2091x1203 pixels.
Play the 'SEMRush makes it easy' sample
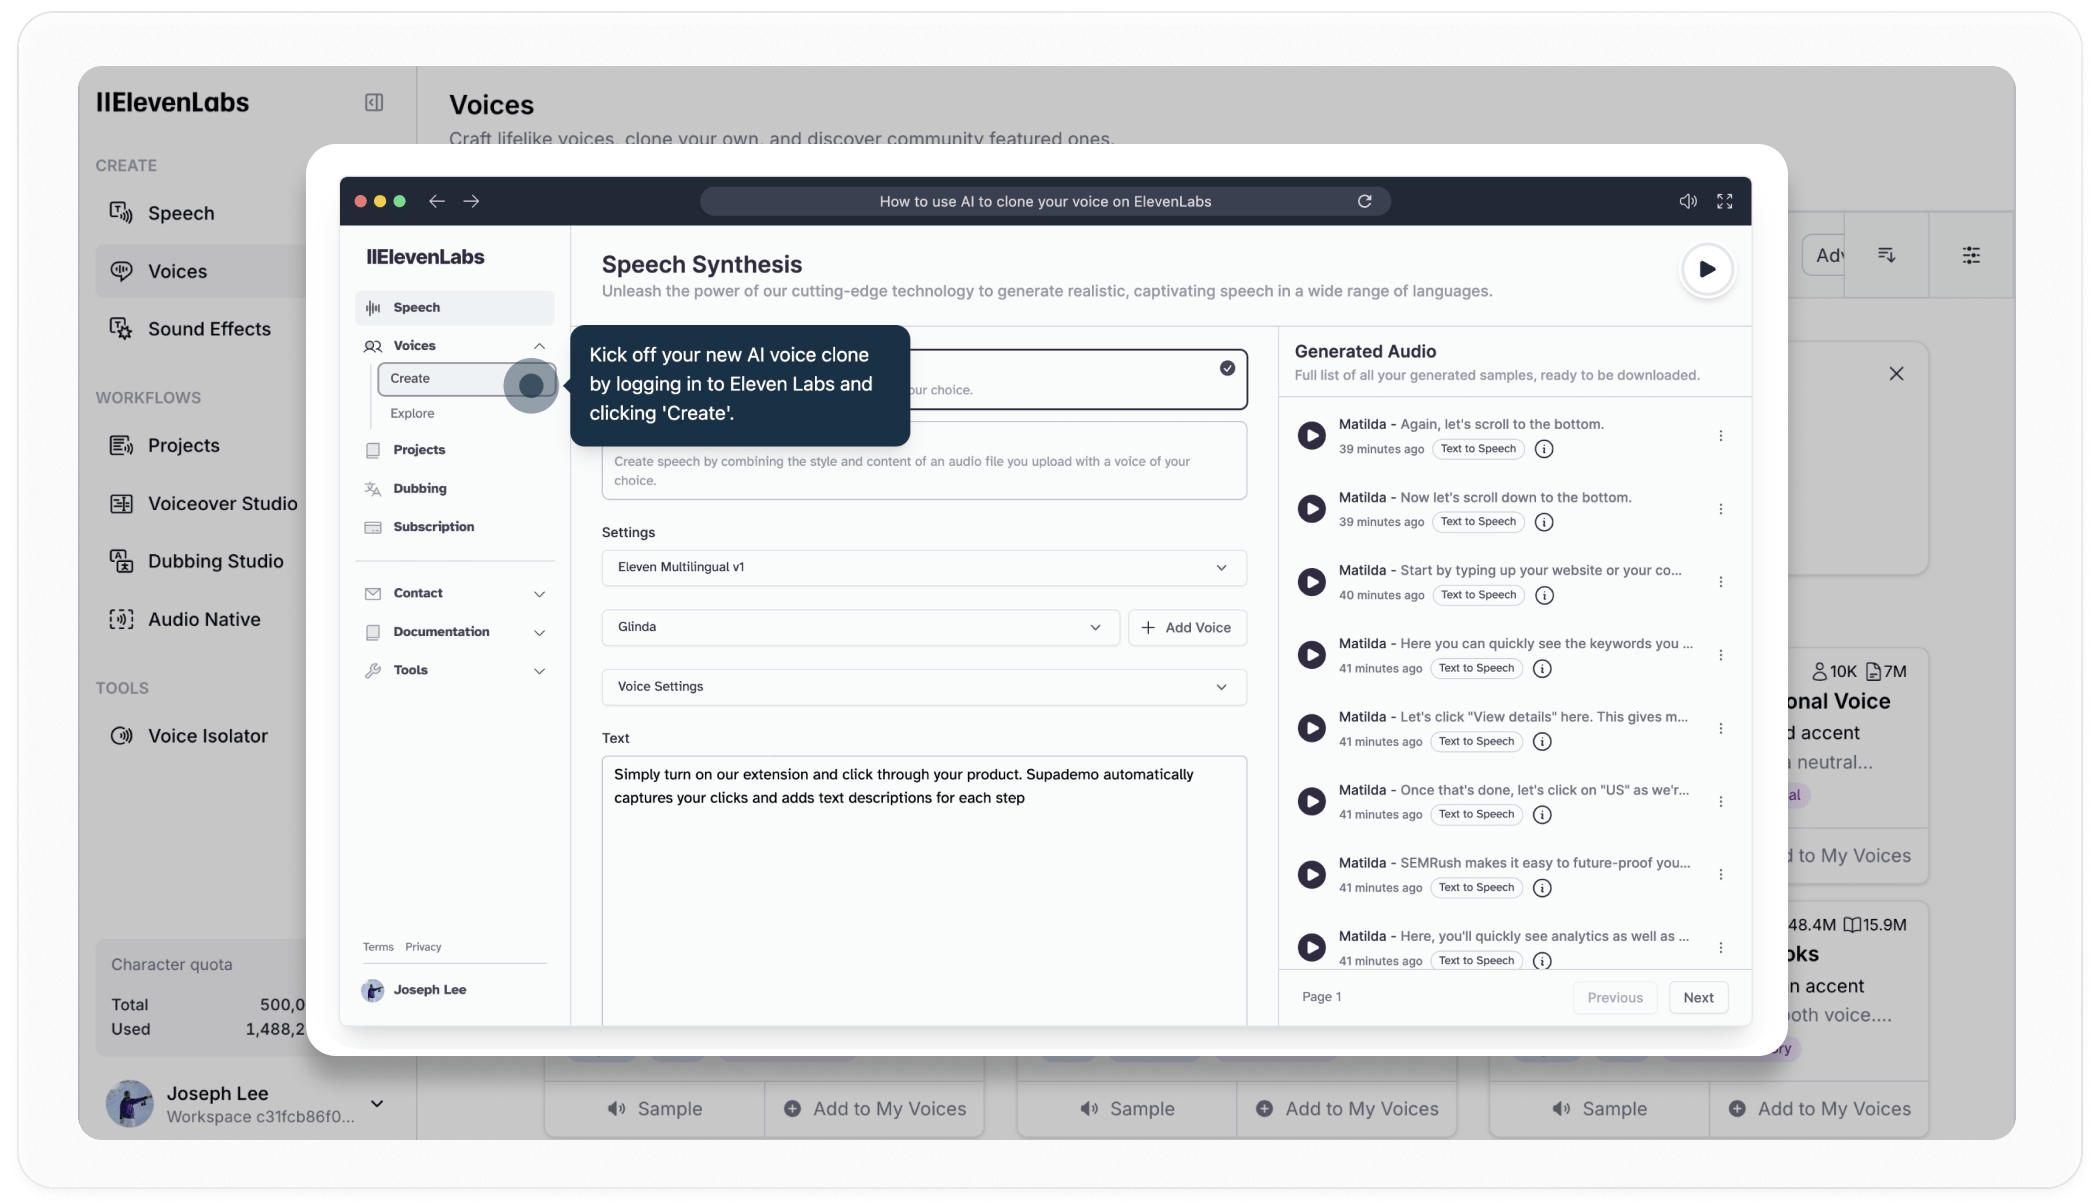[1311, 874]
